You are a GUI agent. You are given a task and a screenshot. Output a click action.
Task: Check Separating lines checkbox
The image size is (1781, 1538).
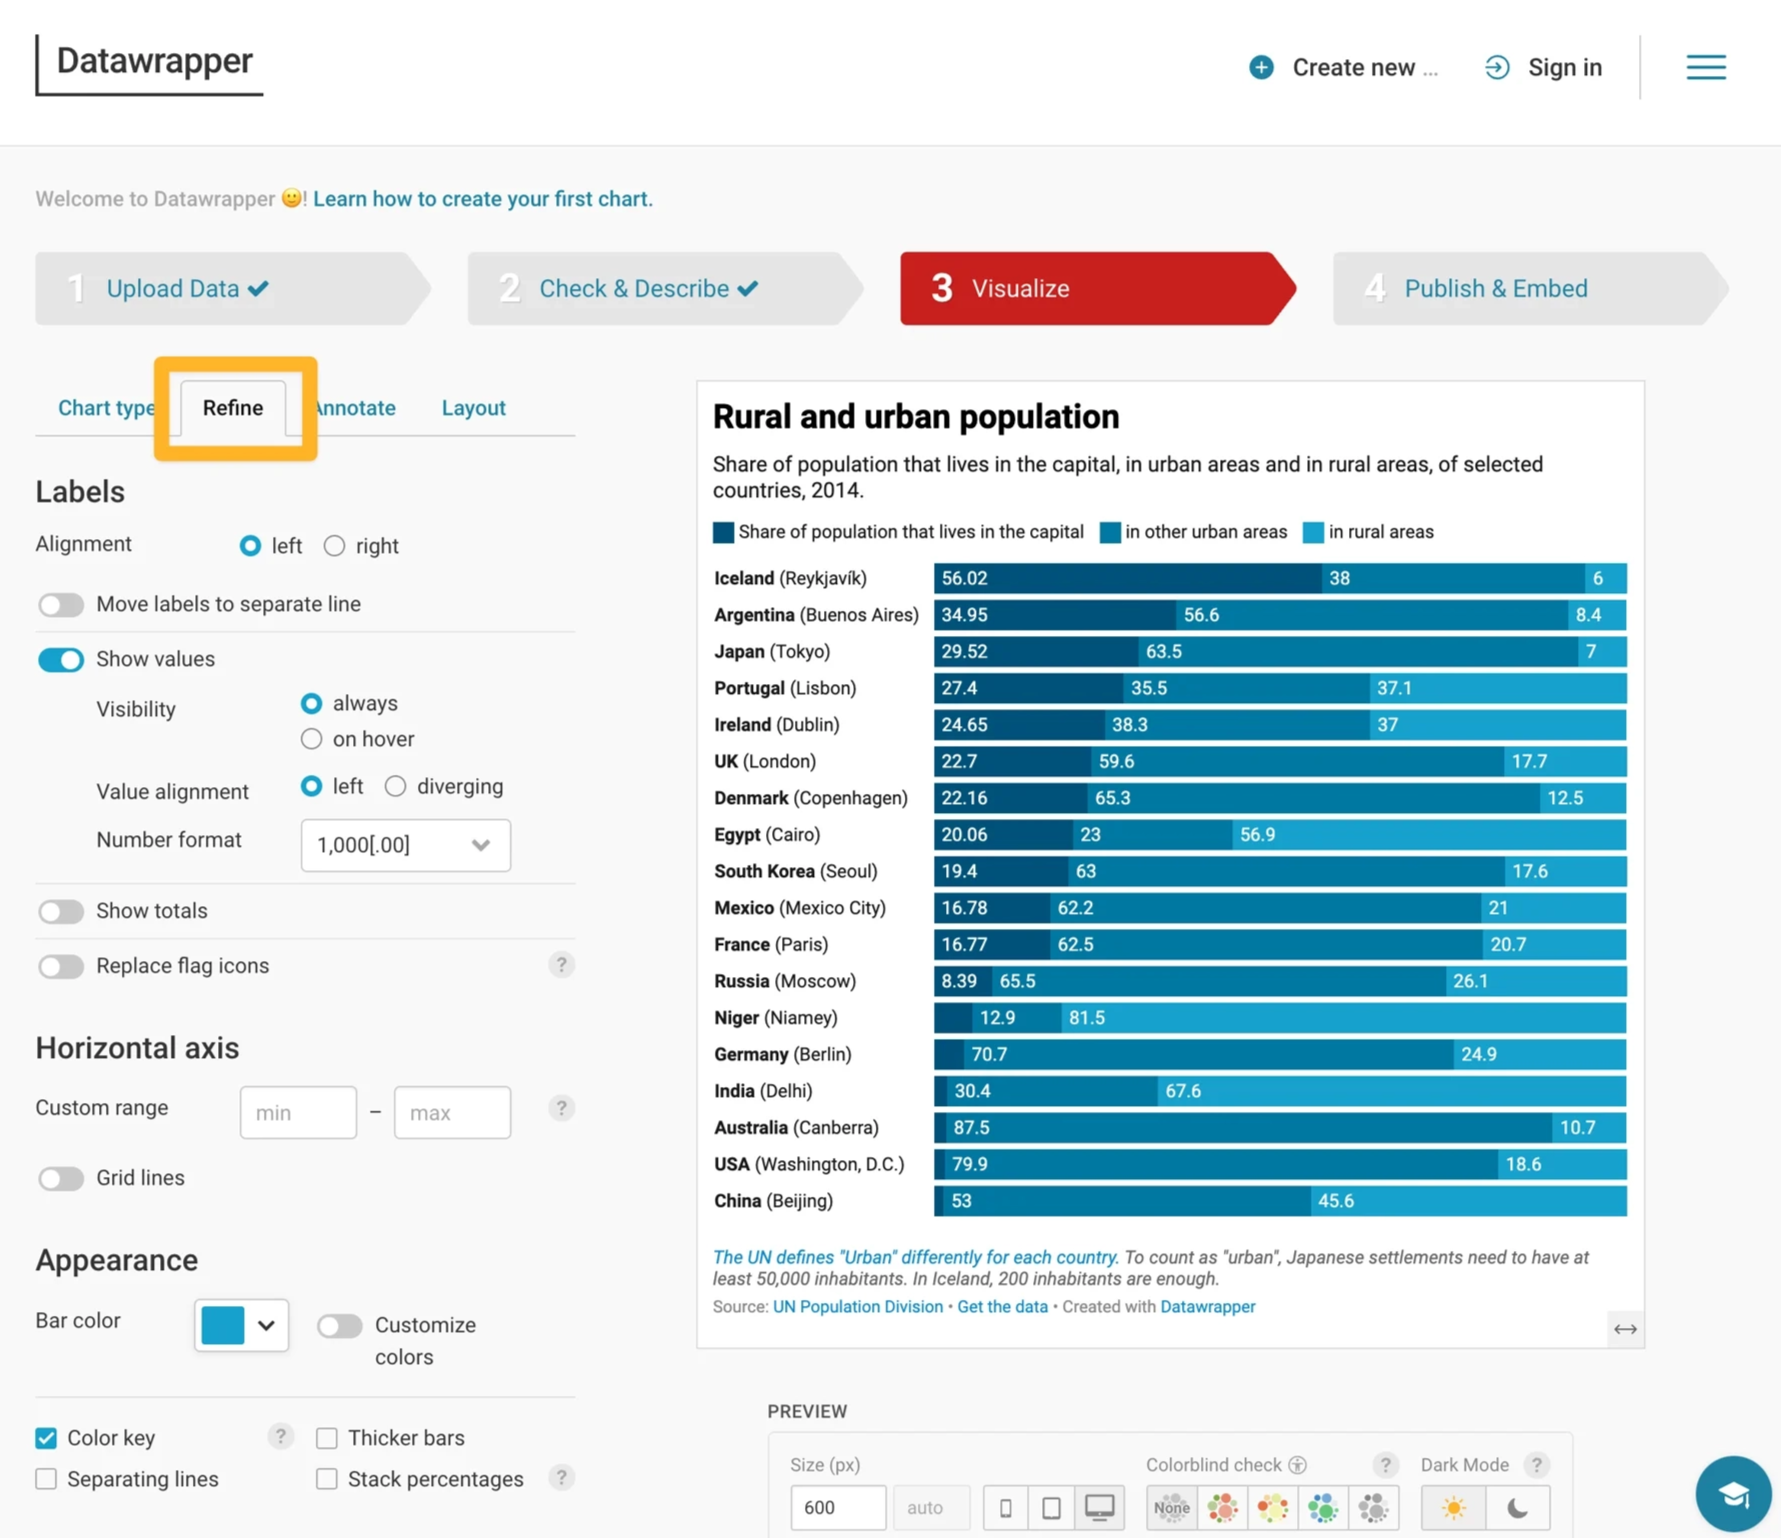pyautogui.click(x=46, y=1479)
